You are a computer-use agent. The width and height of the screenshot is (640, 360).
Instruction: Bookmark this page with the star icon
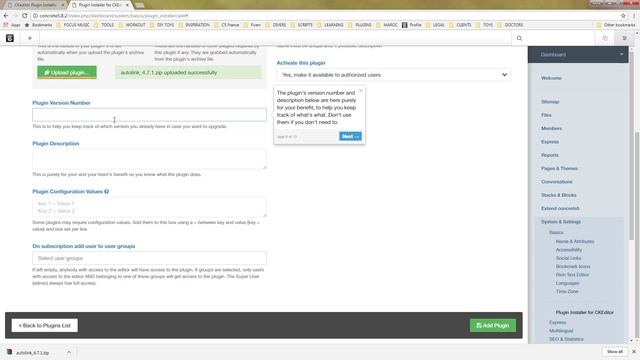pos(623,16)
